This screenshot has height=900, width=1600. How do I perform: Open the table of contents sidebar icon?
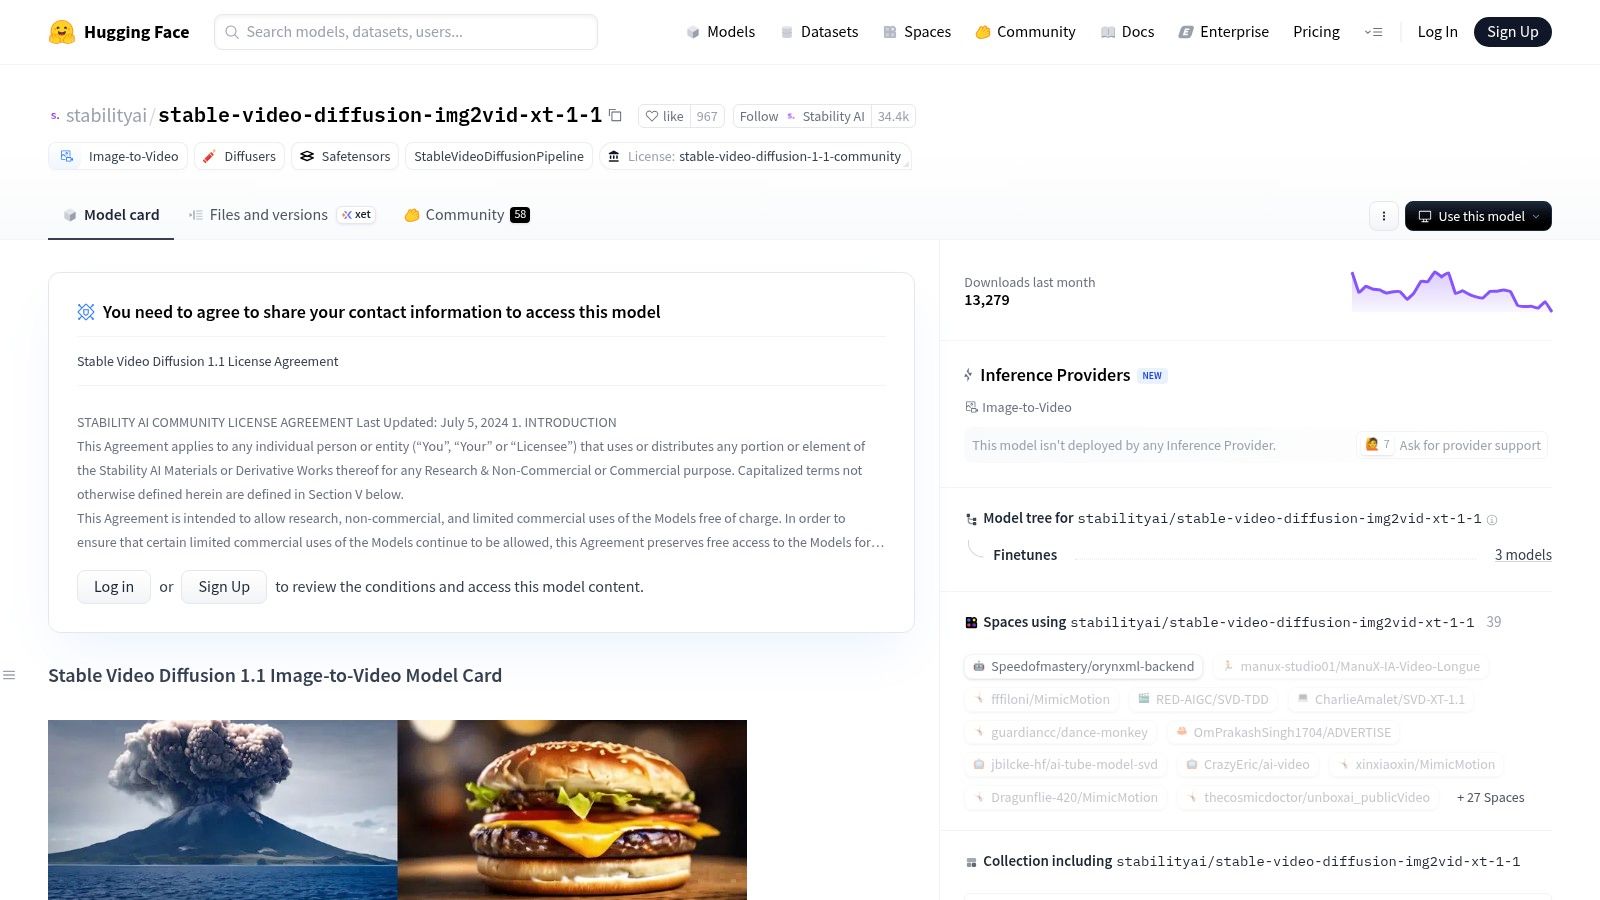9,675
